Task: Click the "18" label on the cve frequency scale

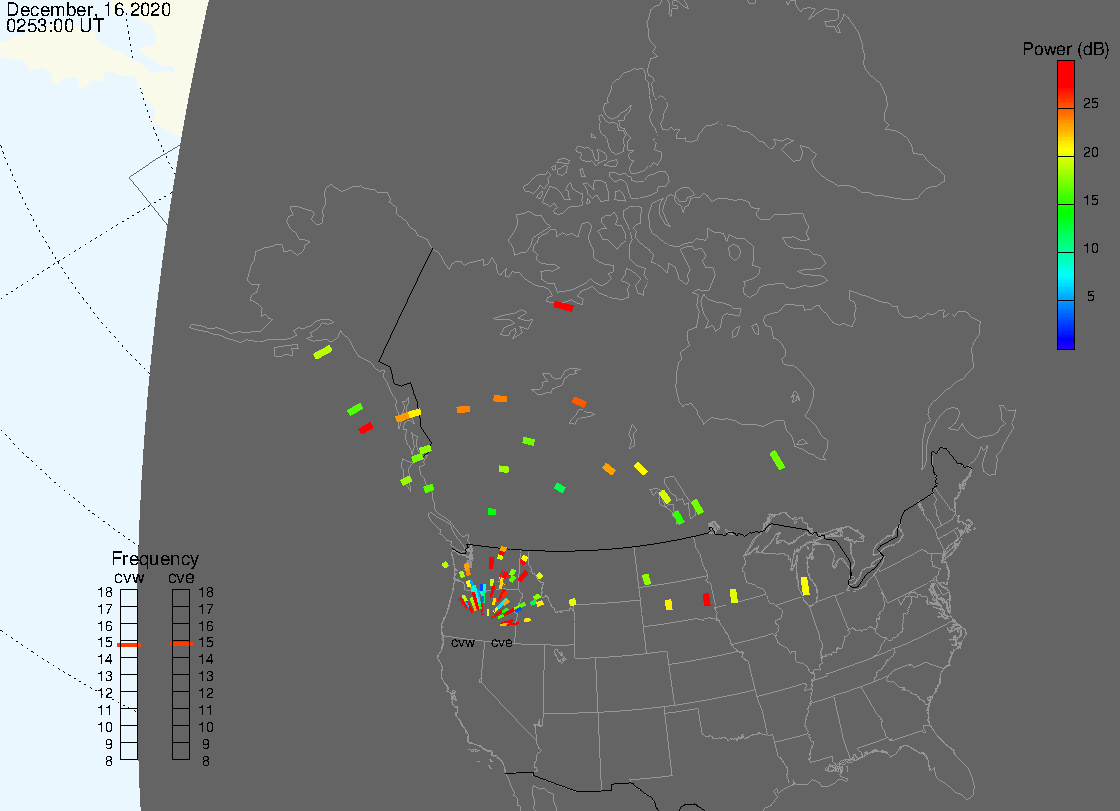Action: click(206, 592)
